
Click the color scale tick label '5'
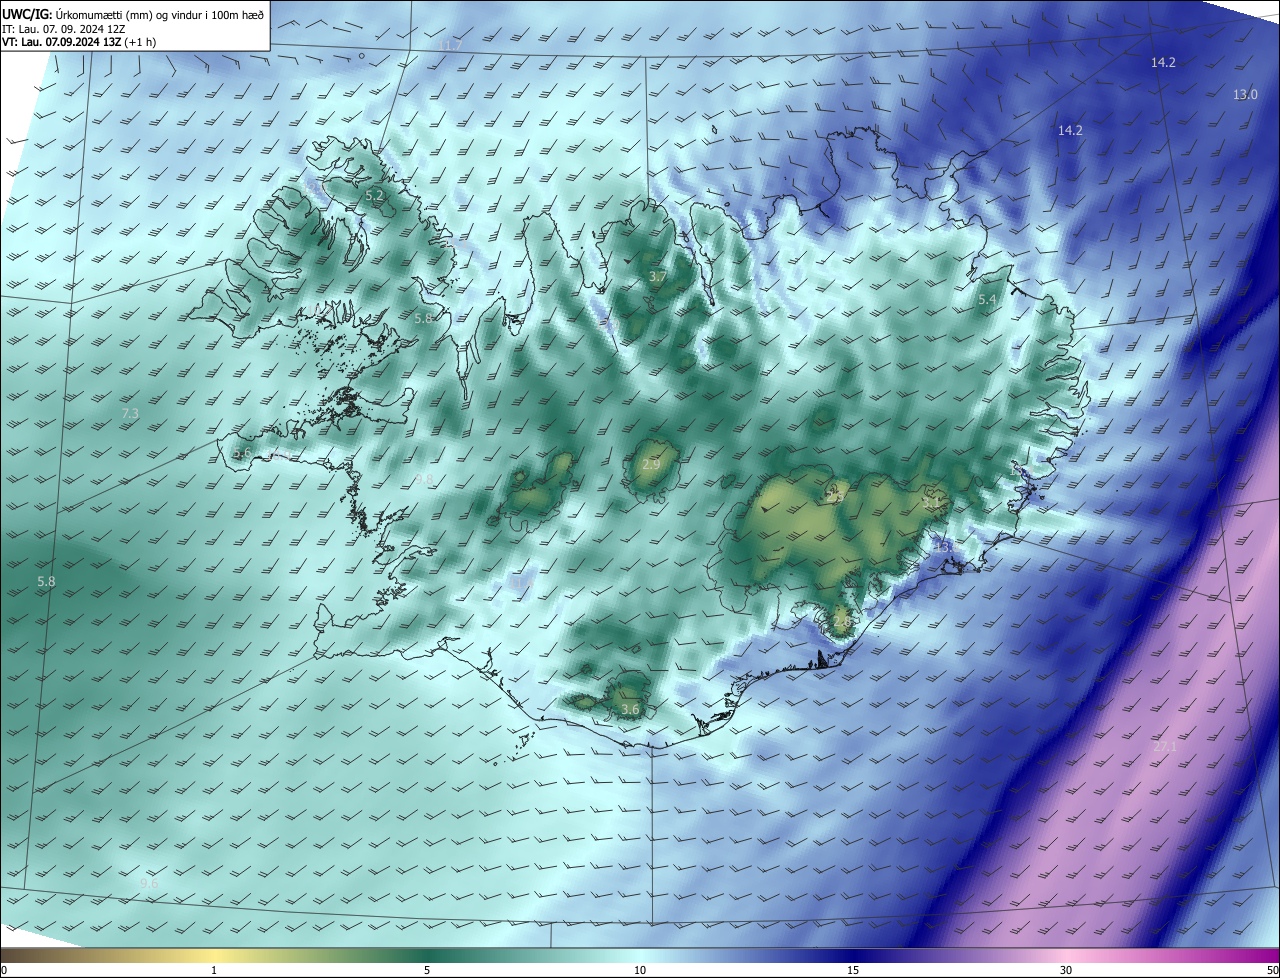pos(427,970)
